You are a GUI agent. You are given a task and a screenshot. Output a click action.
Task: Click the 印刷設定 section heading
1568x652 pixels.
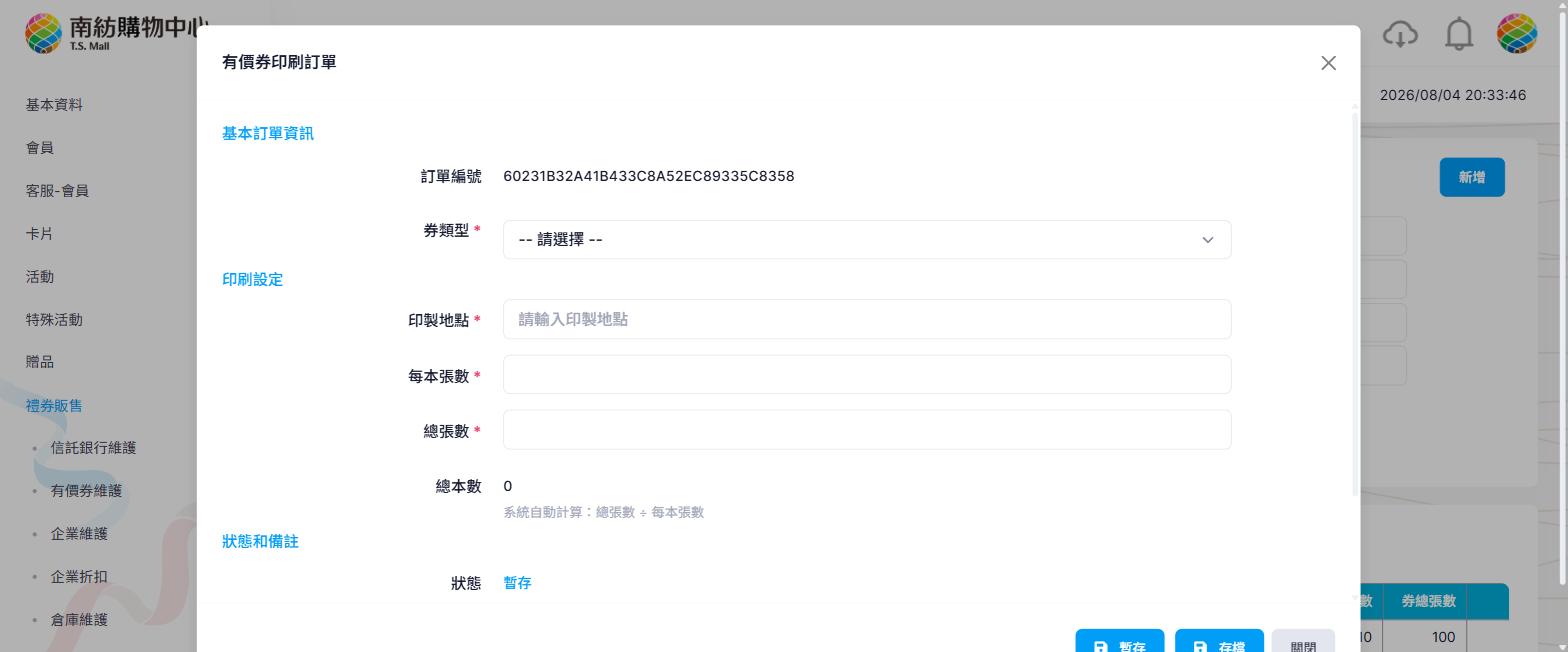[252, 280]
